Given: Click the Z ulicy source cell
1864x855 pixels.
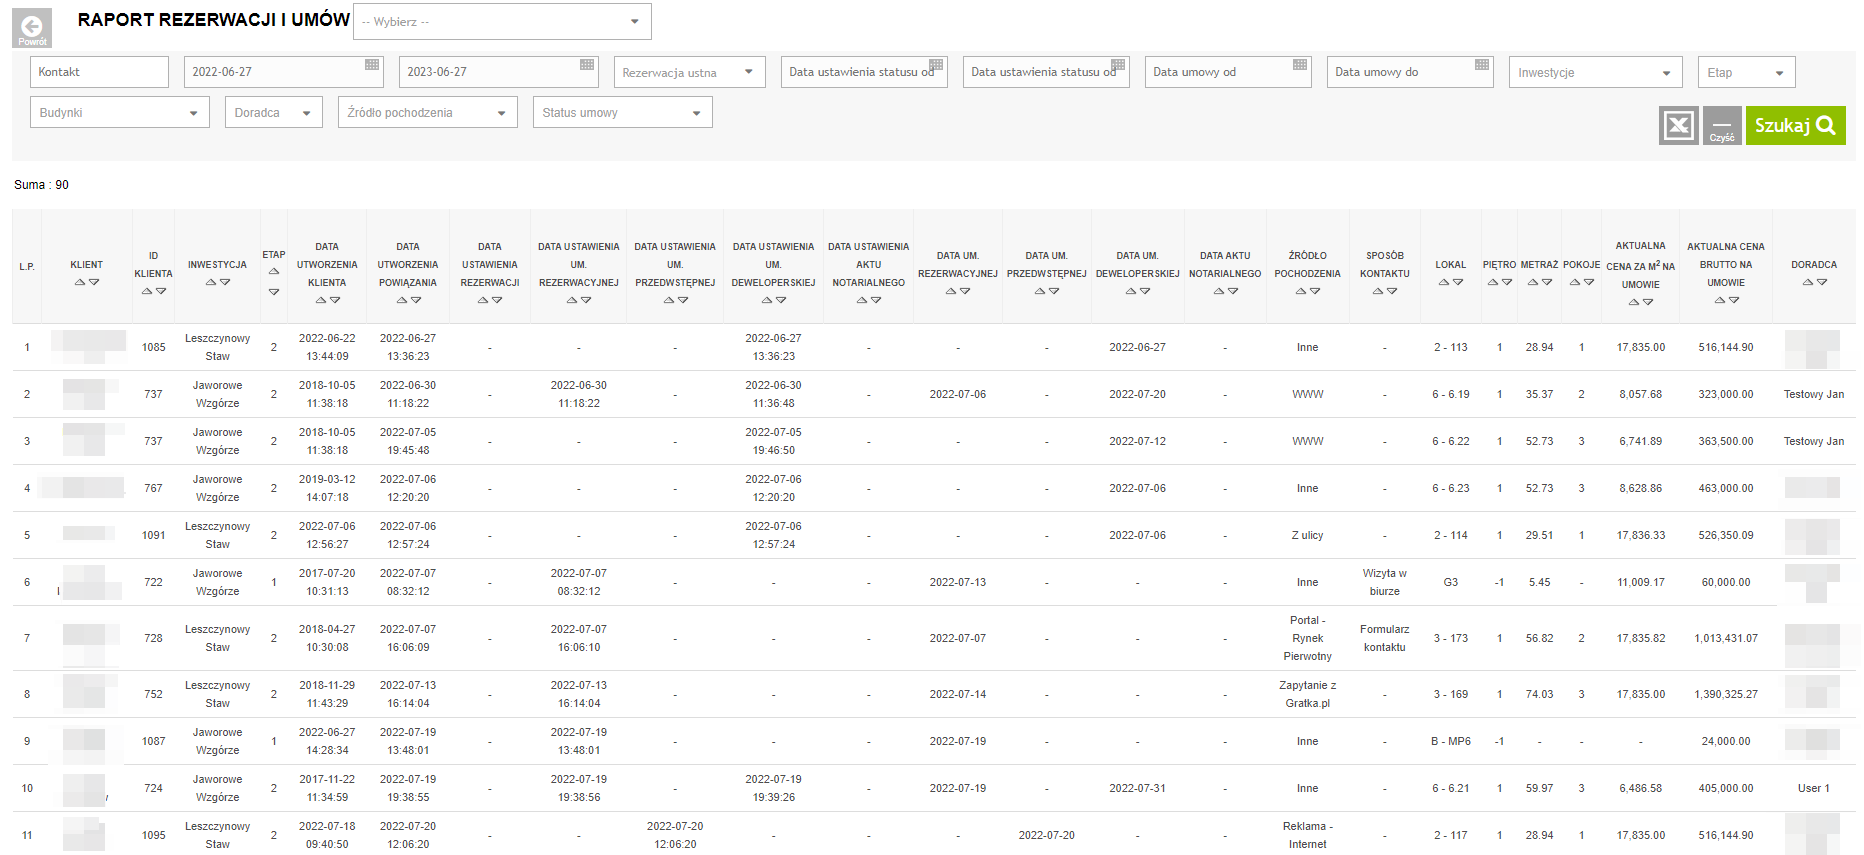Looking at the screenshot, I should [1307, 535].
